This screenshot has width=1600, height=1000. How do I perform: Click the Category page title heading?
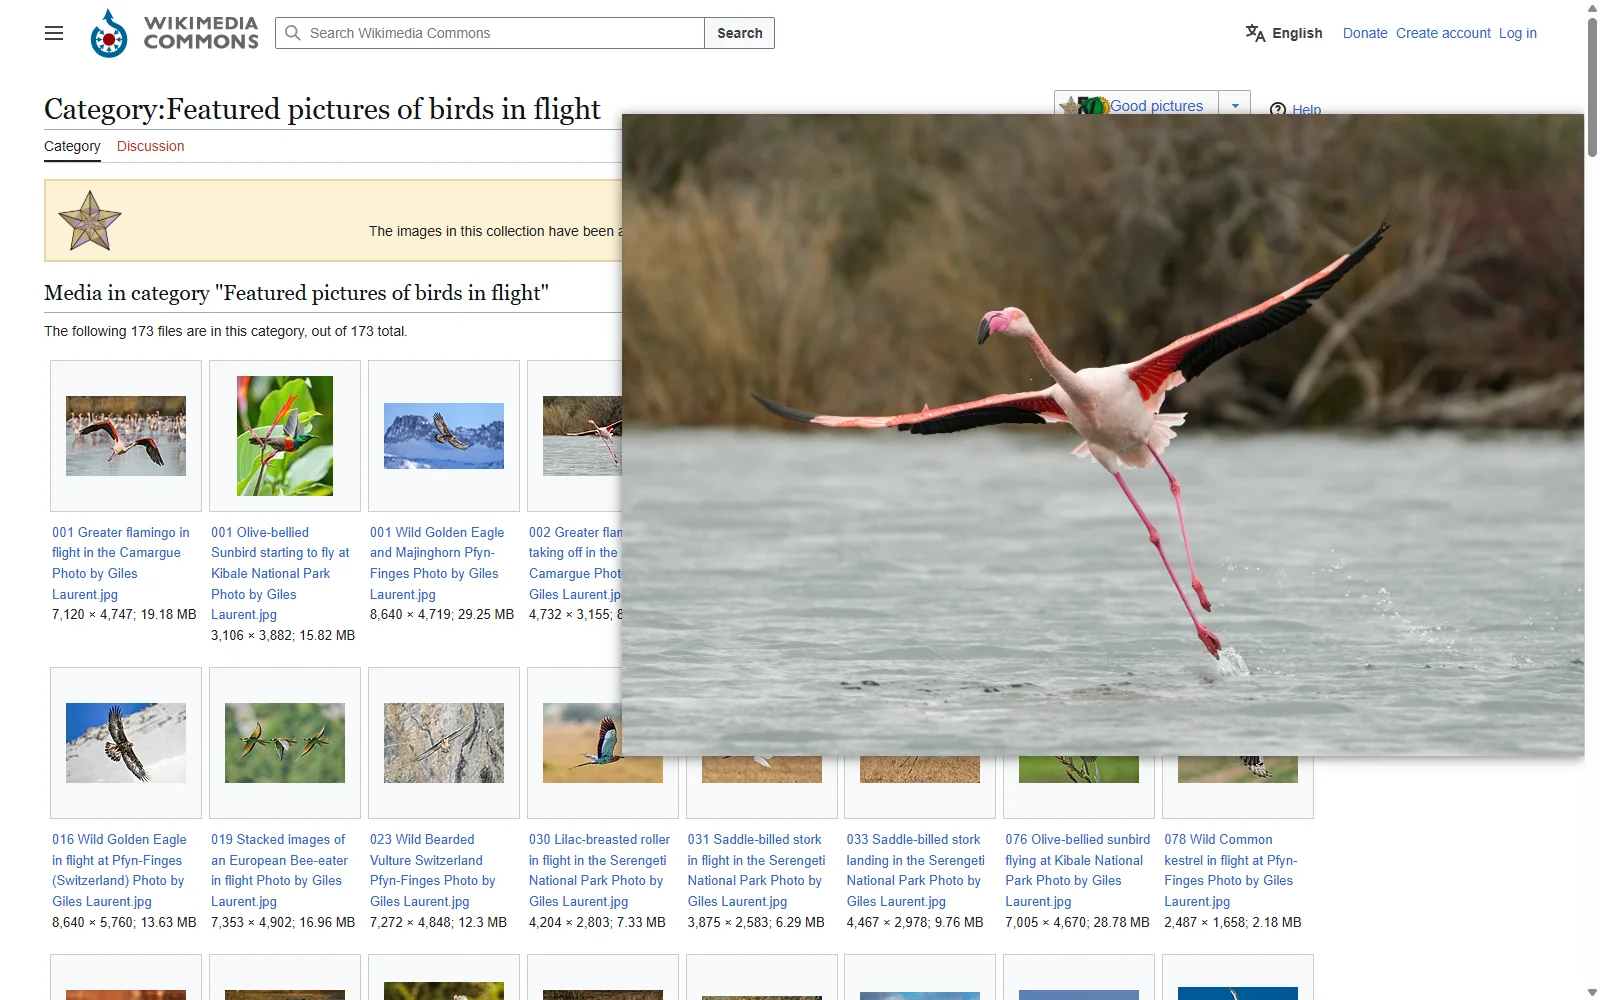click(x=322, y=109)
